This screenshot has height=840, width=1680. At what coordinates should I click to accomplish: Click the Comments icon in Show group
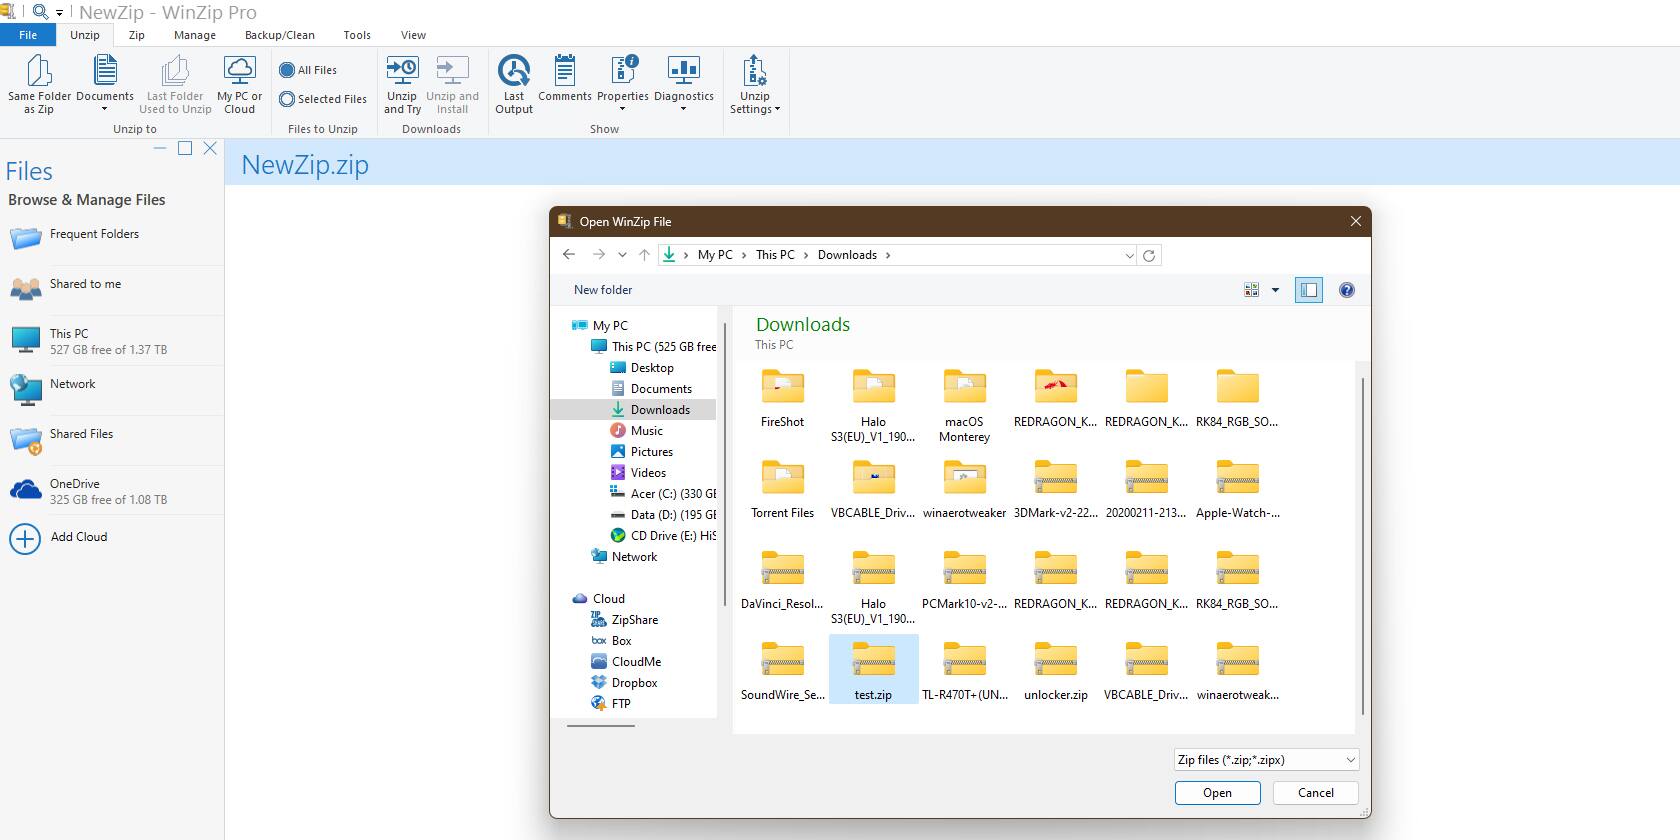click(565, 72)
